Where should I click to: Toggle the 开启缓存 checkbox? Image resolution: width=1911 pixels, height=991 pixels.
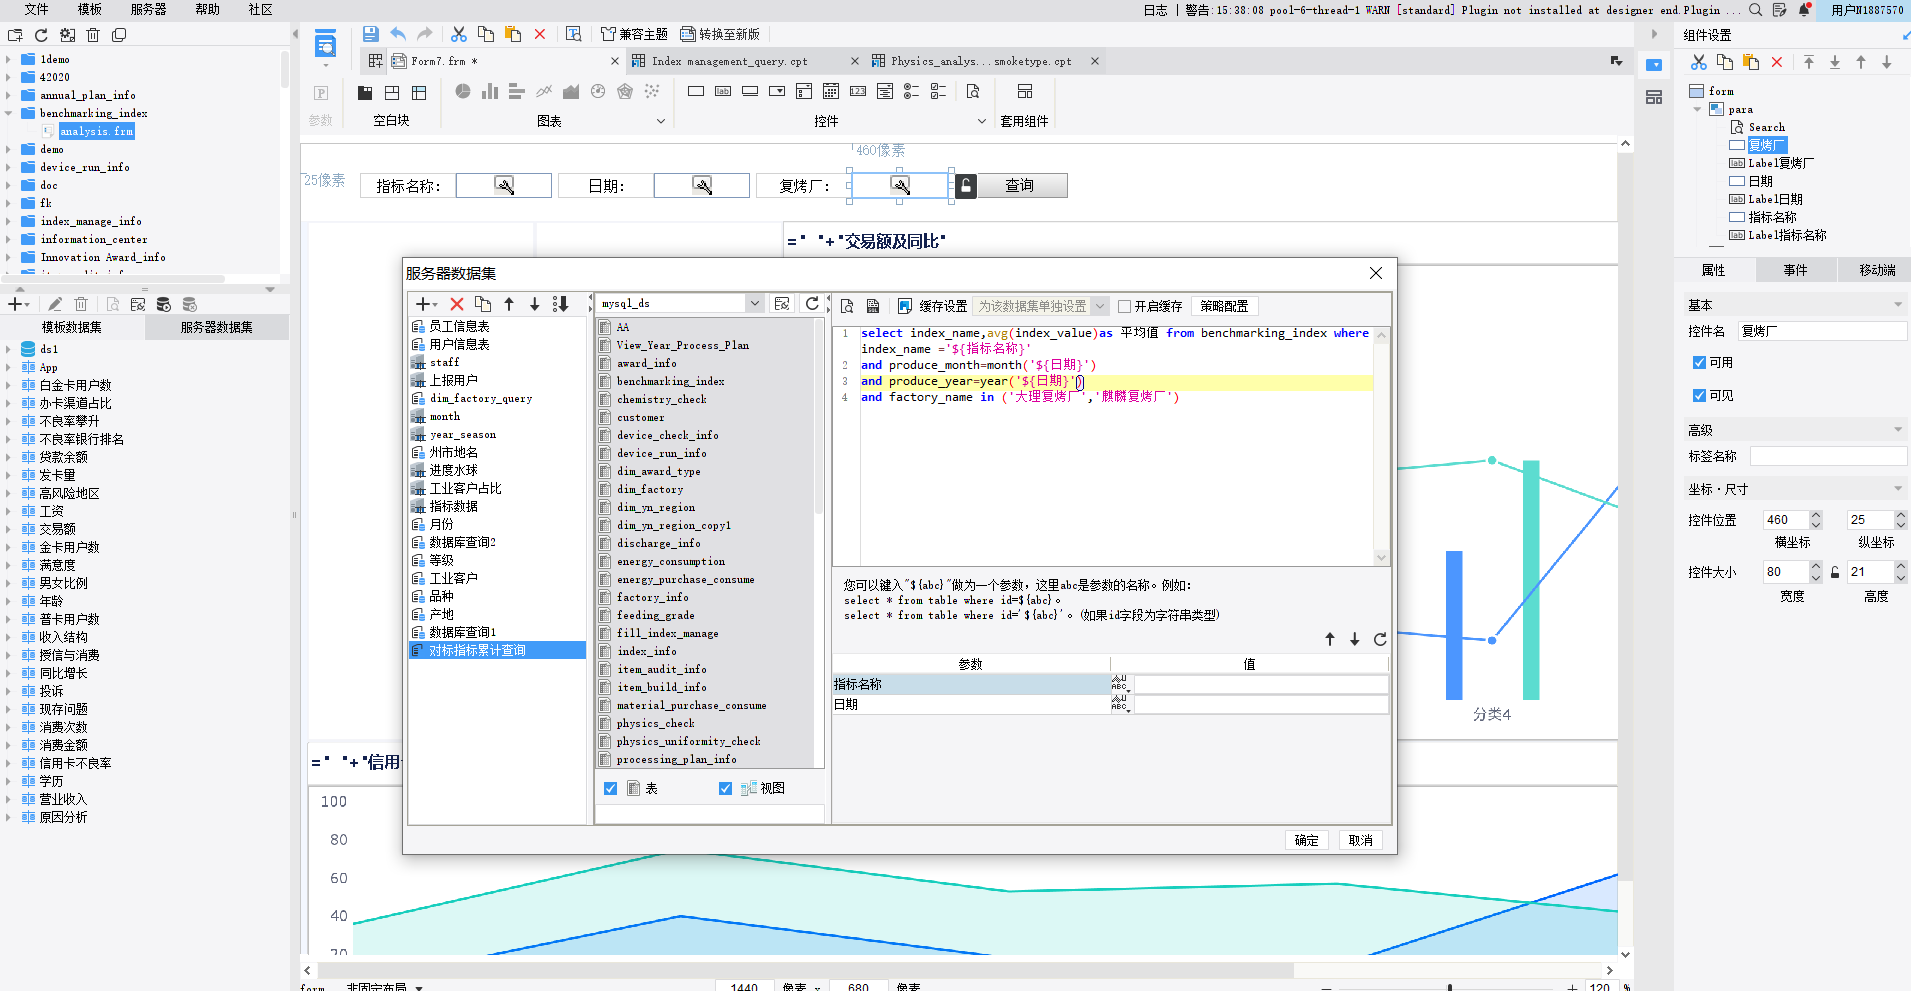click(x=1124, y=307)
